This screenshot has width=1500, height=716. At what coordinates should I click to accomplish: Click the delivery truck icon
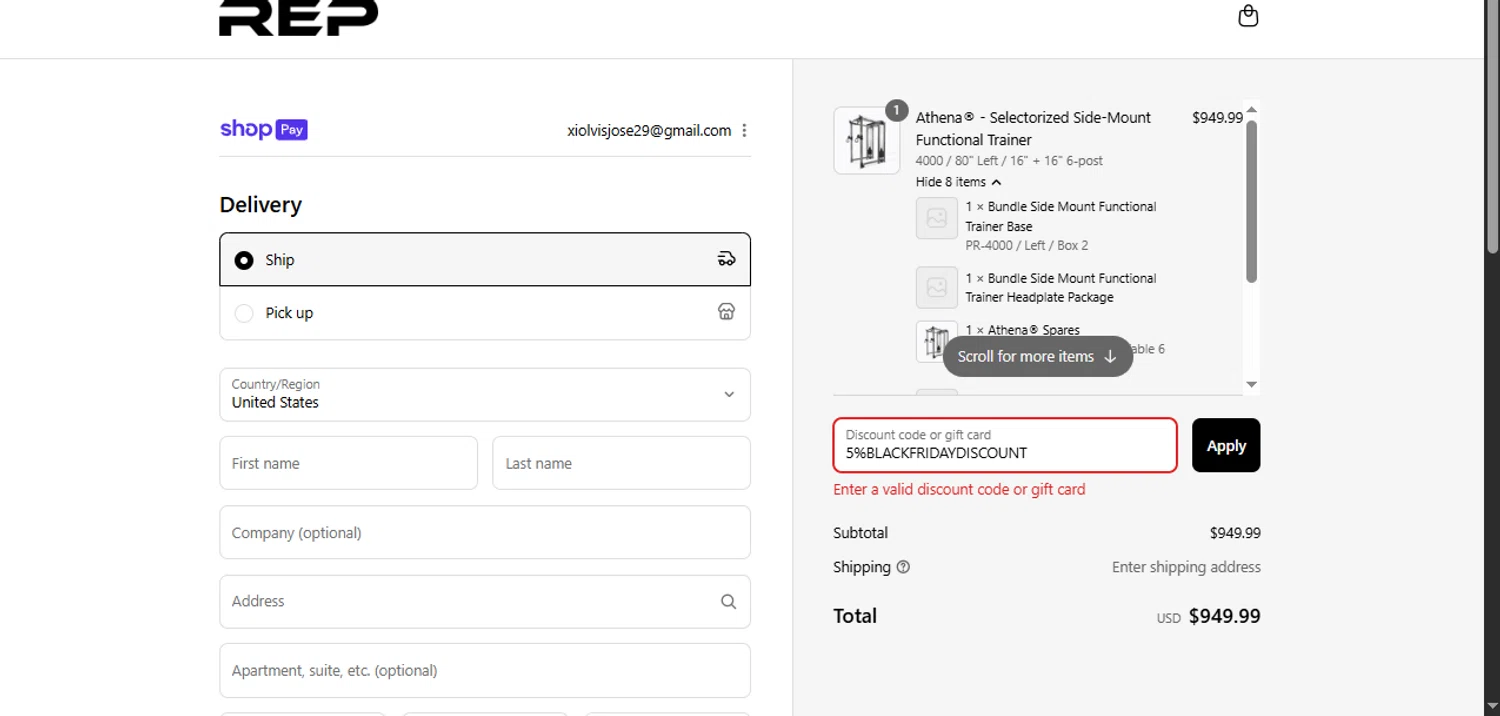[x=726, y=259]
